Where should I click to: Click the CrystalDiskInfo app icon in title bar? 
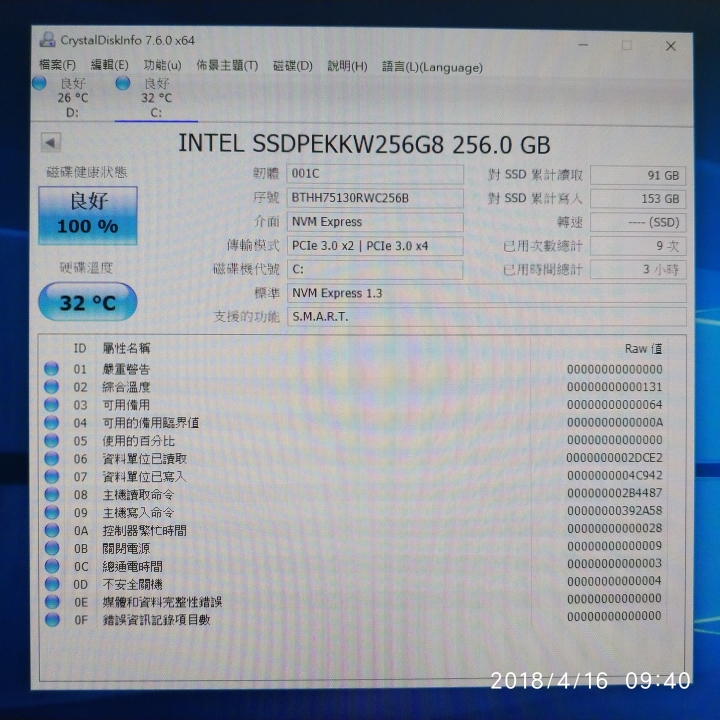[x=47, y=40]
